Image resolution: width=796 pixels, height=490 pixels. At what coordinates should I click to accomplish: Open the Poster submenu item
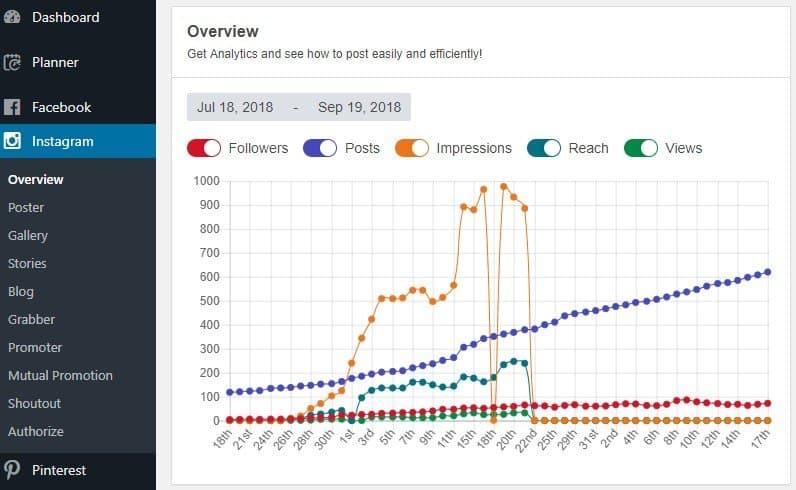(x=26, y=208)
